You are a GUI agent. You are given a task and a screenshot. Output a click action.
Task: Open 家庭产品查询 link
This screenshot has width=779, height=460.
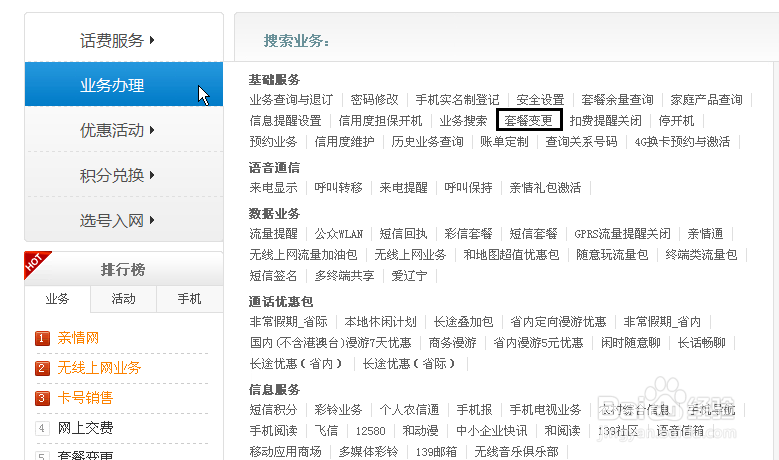pos(706,100)
